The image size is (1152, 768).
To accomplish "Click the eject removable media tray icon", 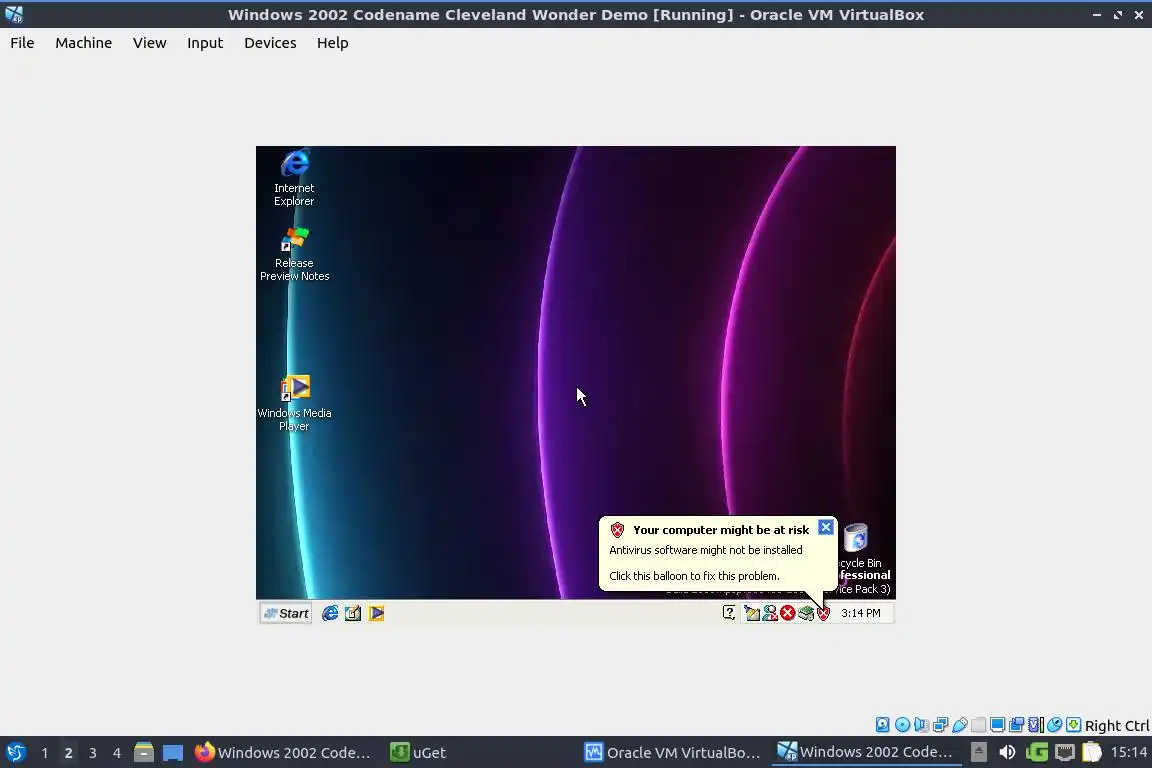I will [x=979, y=753].
